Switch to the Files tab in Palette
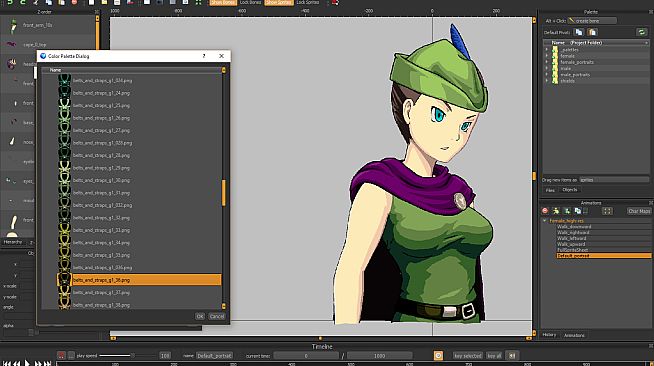This screenshot has height=366, width=654. tap(550, 190)
